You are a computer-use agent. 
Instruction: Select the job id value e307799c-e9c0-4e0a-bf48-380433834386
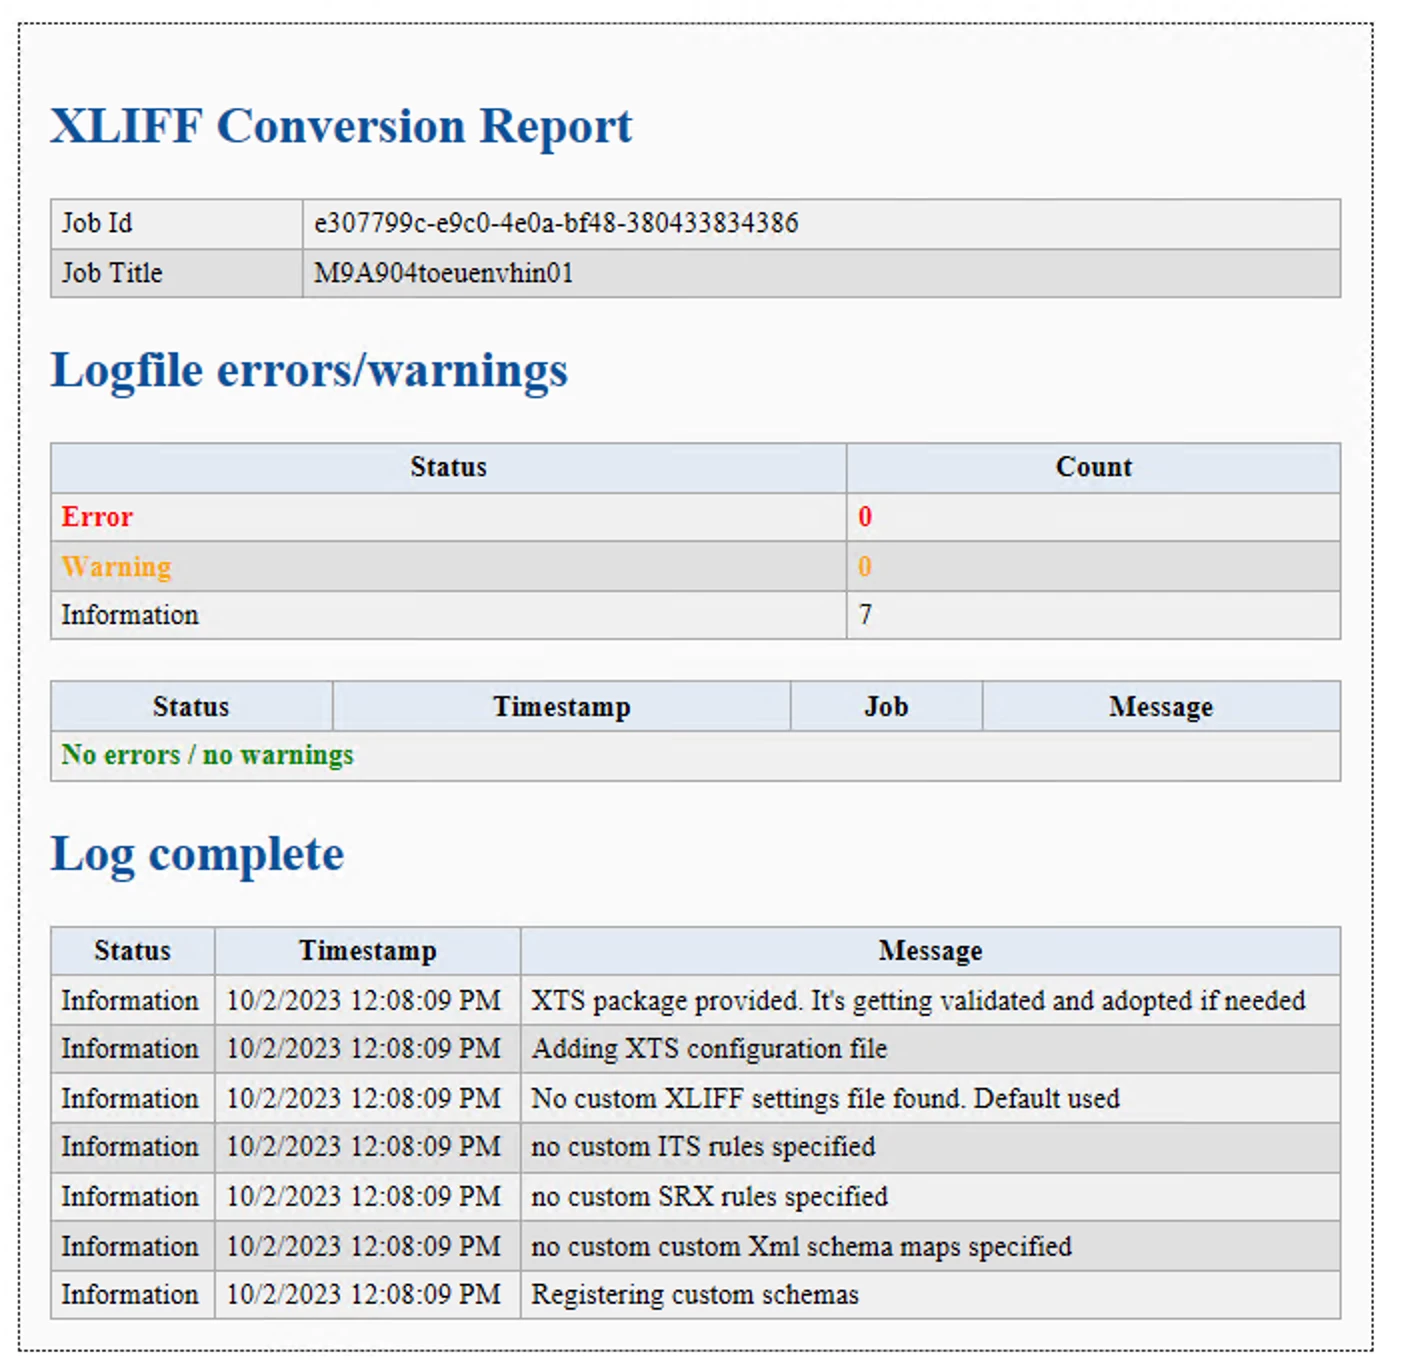click(556, 223)
